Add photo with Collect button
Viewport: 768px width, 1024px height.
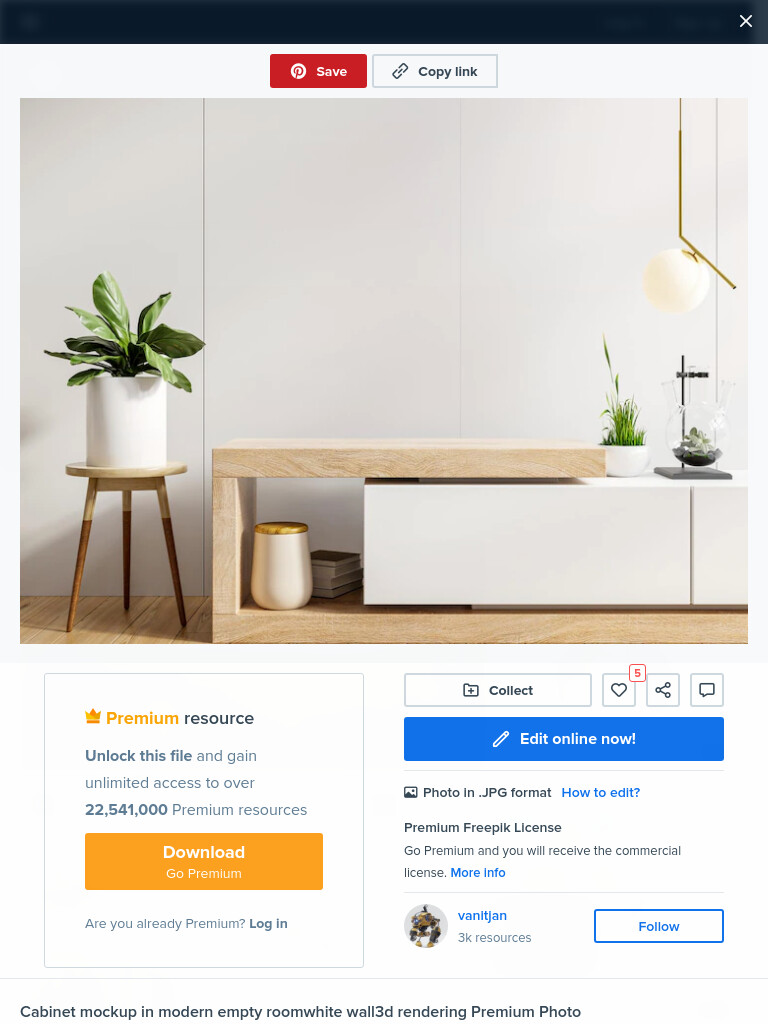pos(498,690)
